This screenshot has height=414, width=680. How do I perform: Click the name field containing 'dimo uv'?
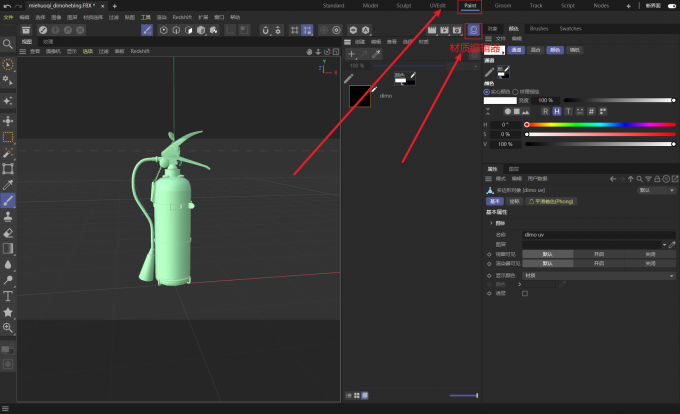point(599,235)
